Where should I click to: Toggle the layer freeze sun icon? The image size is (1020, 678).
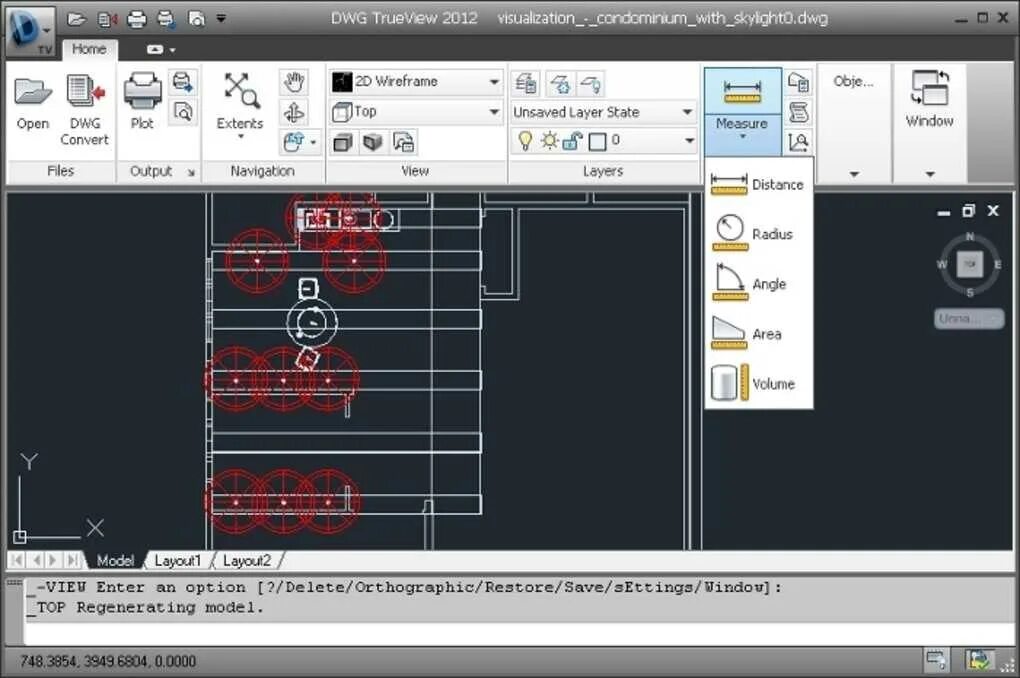[x=548, y=140]
